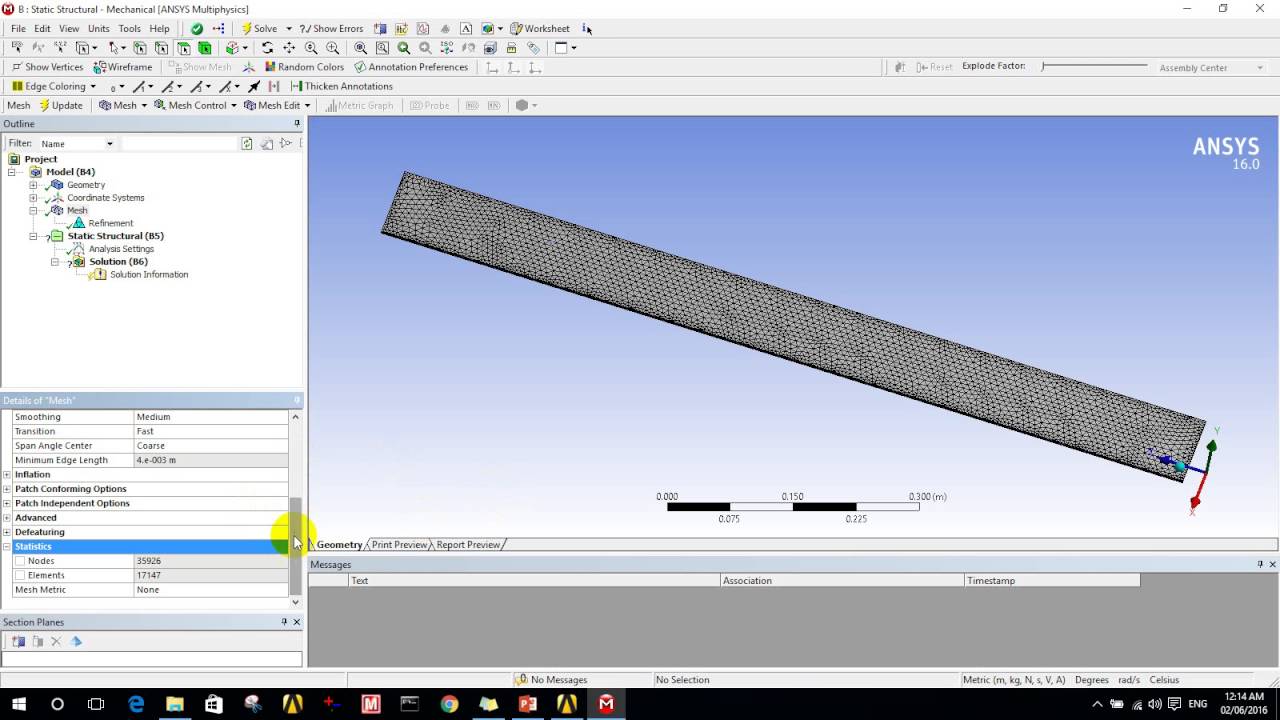The height and width of the screenshot is (720, 1280).
Task: Expand the Inflation section
Action: 7,475
